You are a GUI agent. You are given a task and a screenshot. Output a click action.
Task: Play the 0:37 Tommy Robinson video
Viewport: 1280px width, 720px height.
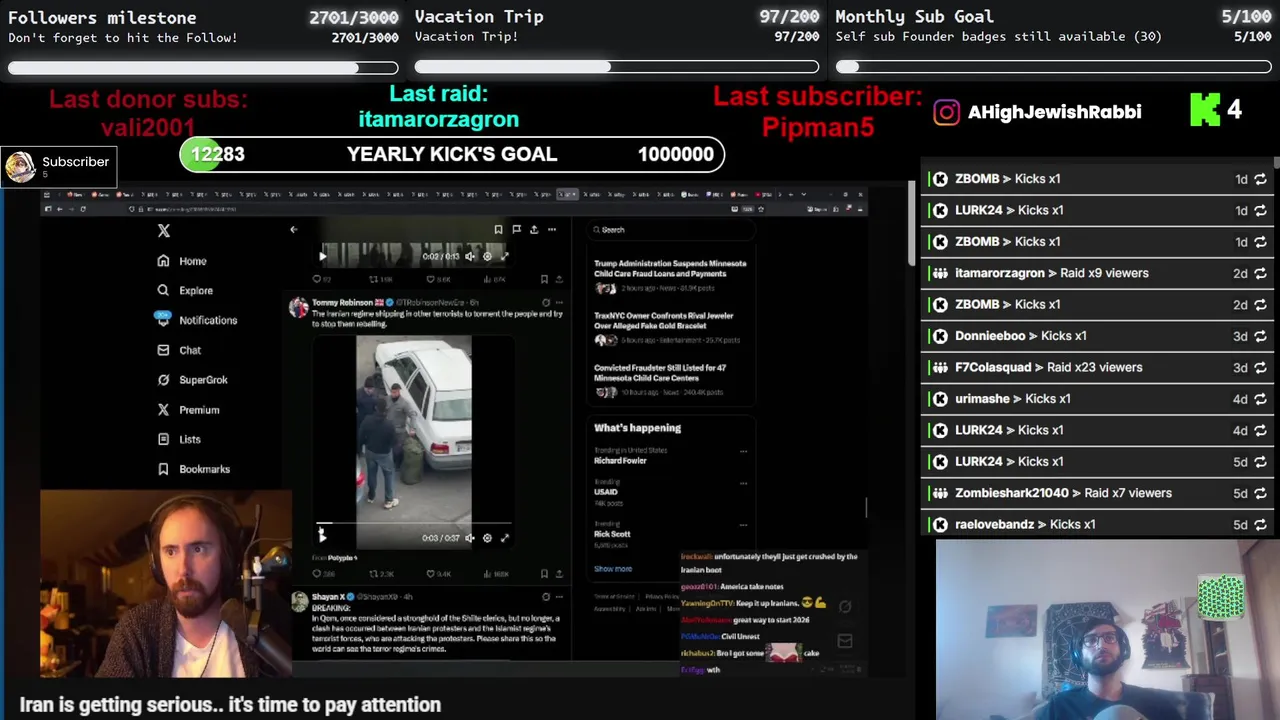pos(322,537)
